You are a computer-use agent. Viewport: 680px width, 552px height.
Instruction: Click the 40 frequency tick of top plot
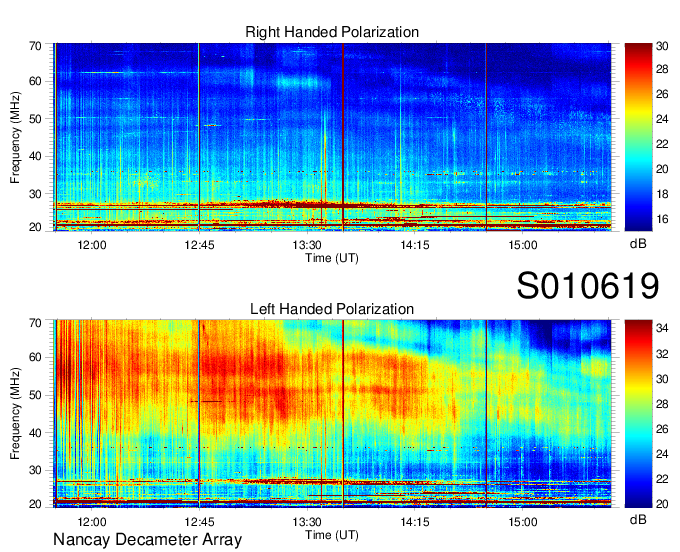[36, 156]
